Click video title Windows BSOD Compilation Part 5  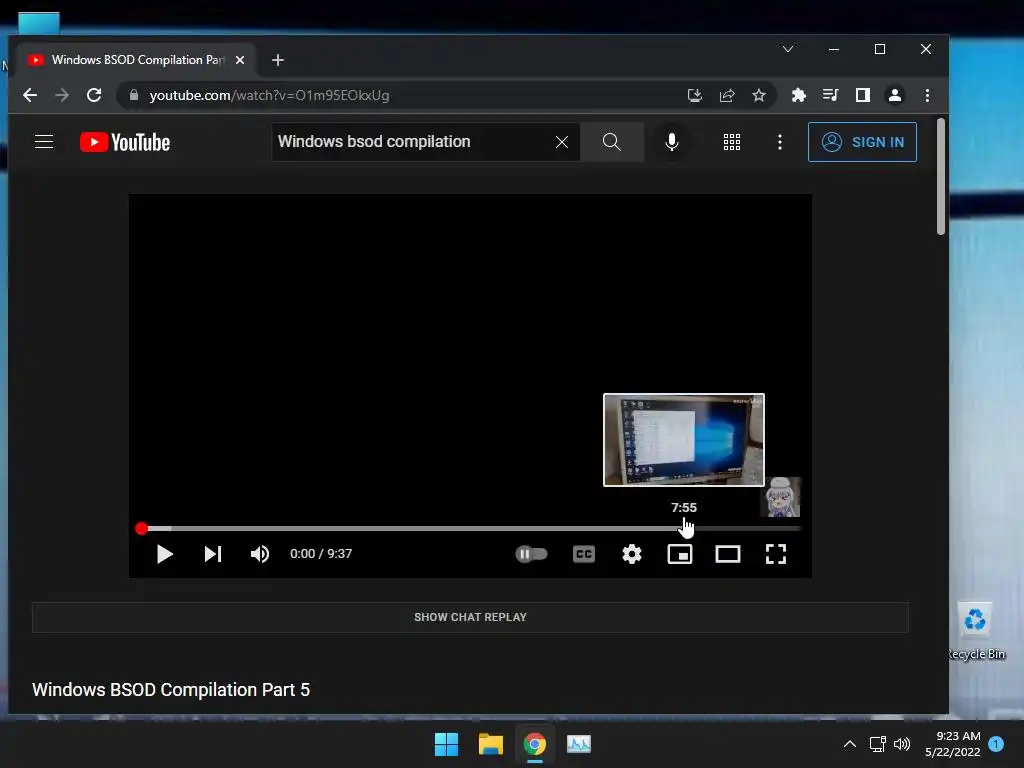coord(171,690)
